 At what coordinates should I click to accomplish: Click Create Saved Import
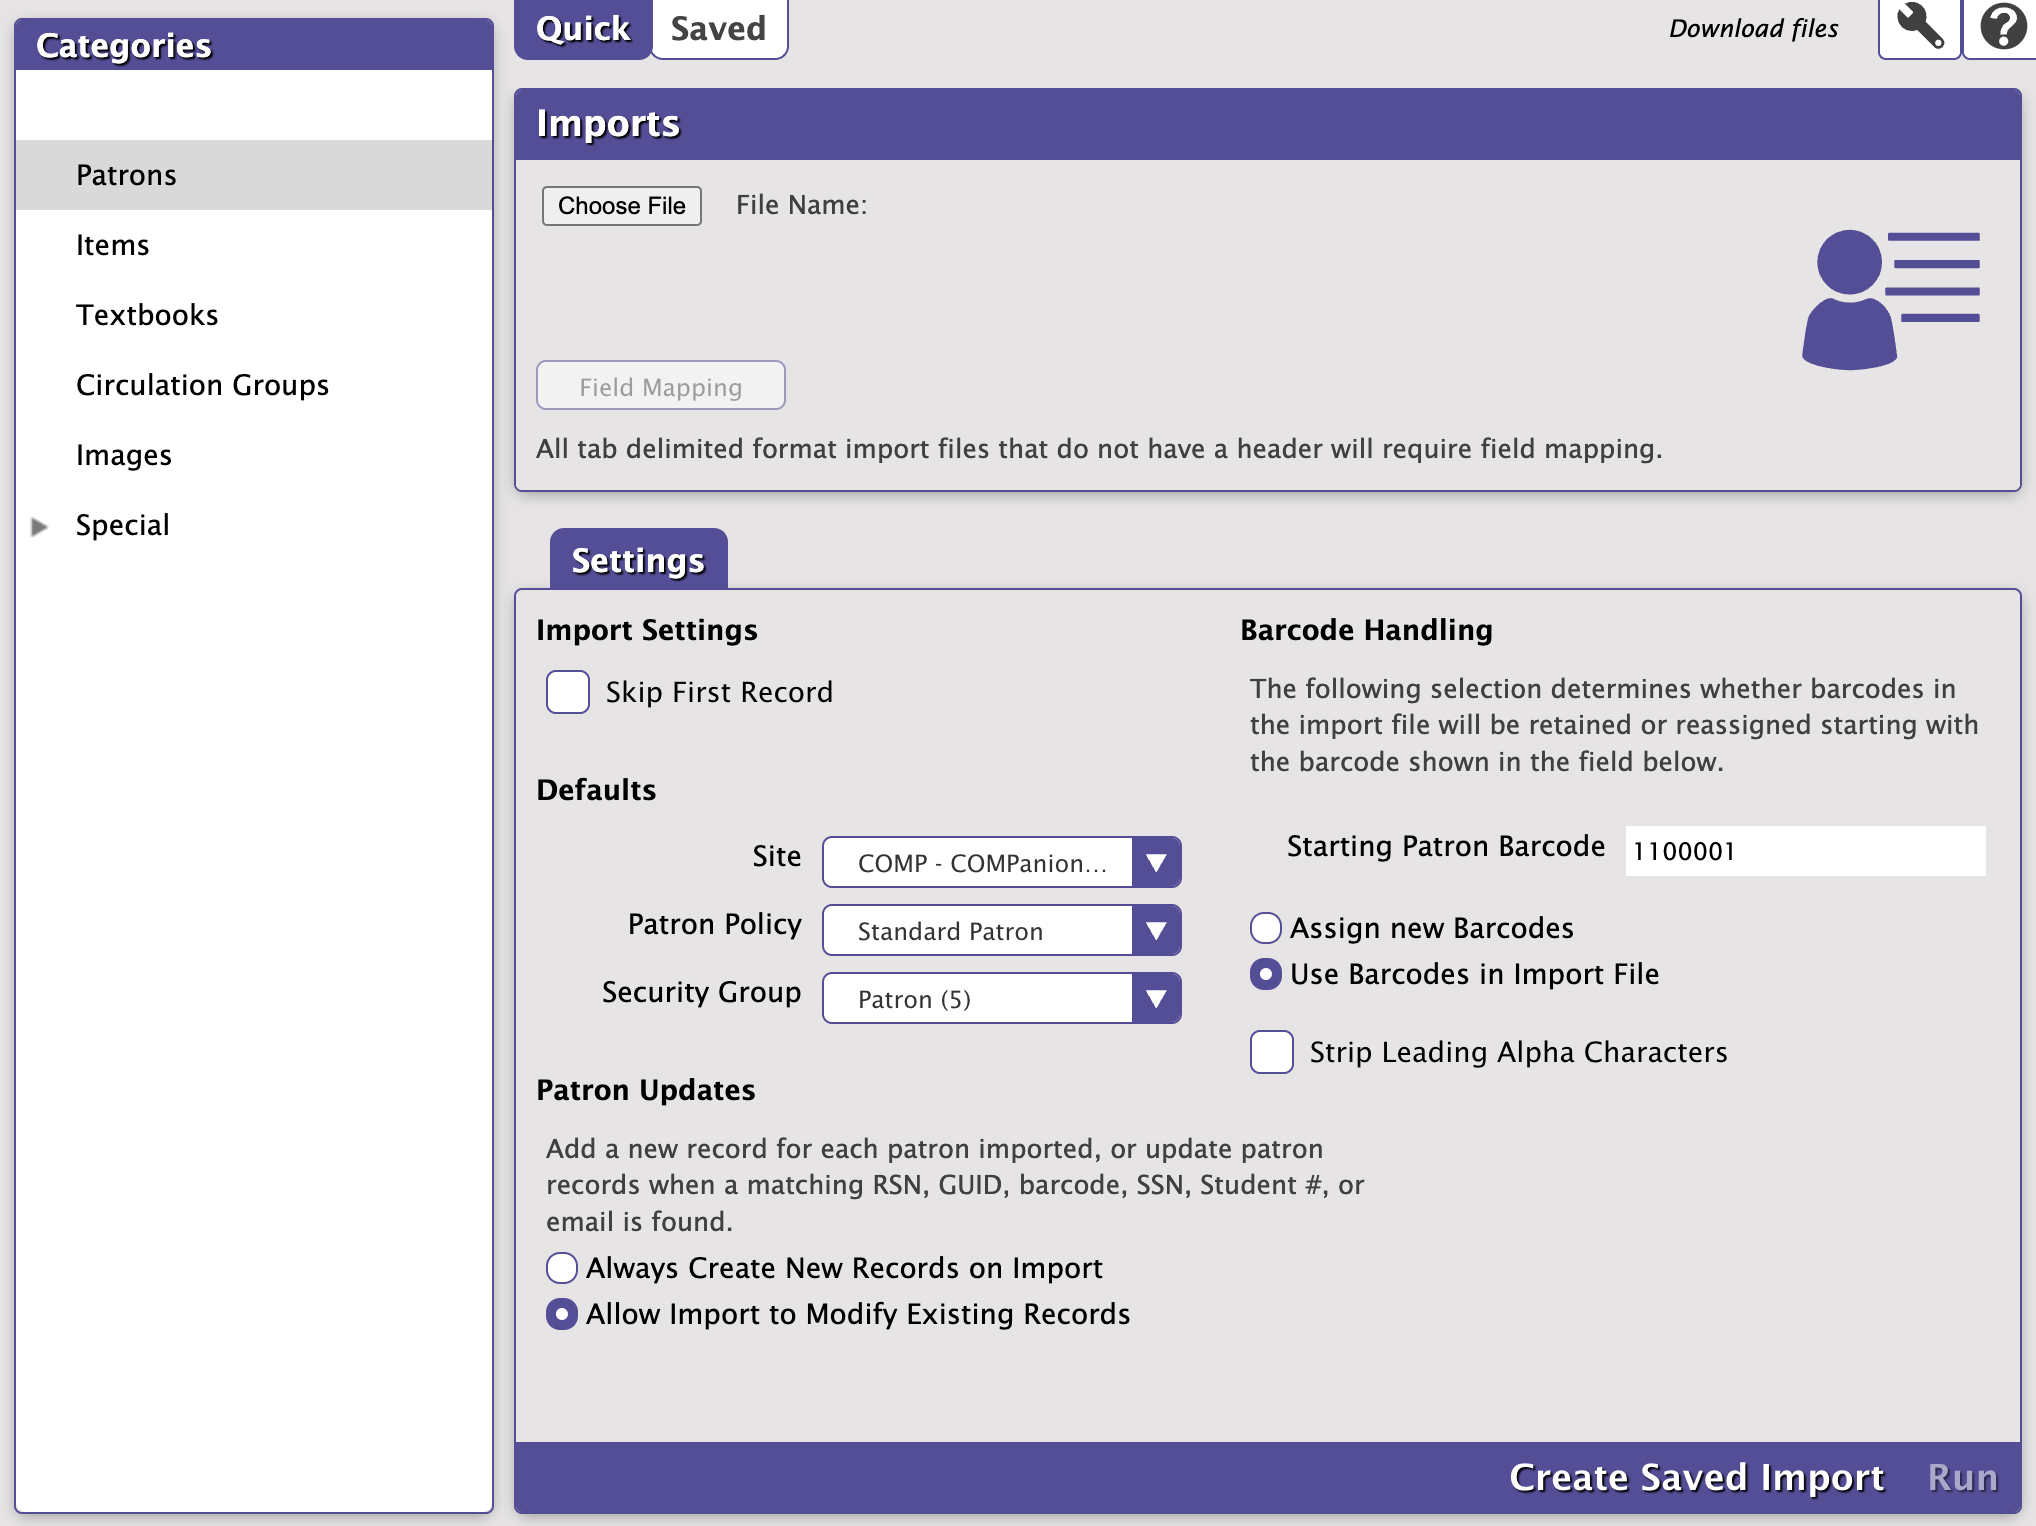pyautogui.click(x=1696, y=1478)
